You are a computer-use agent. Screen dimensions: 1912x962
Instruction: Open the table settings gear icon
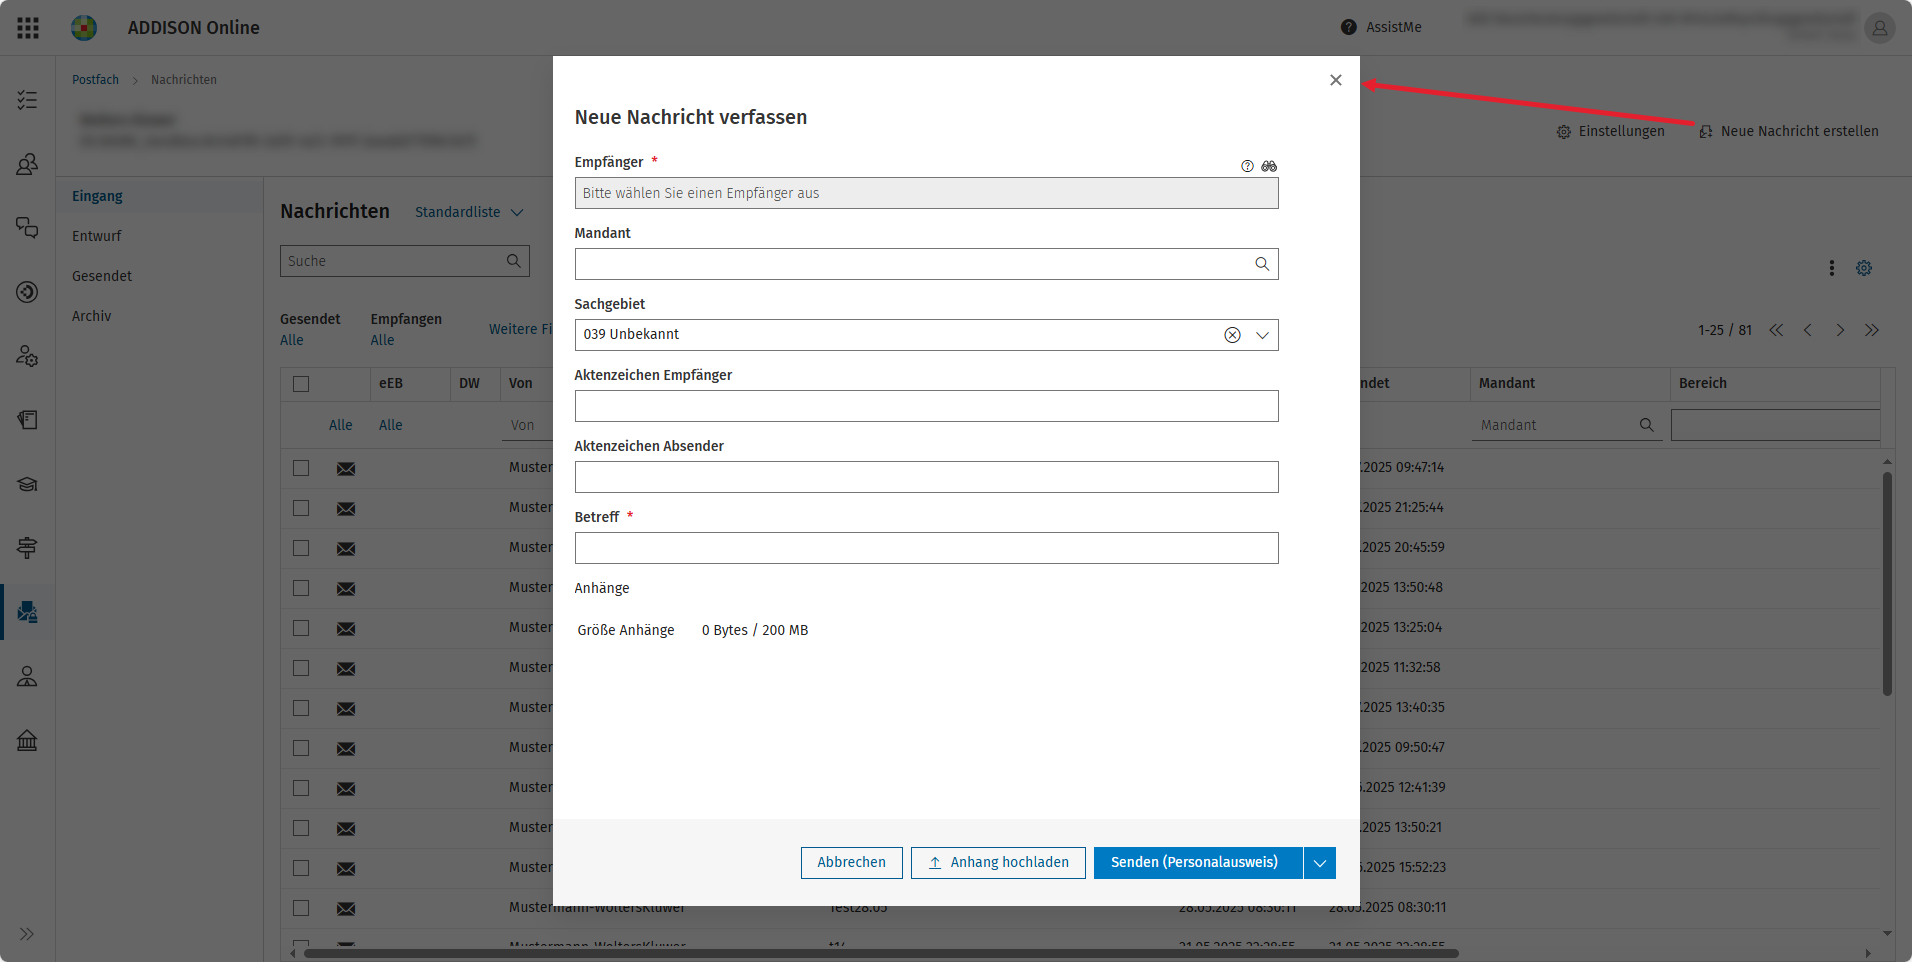coord(1864,268)
